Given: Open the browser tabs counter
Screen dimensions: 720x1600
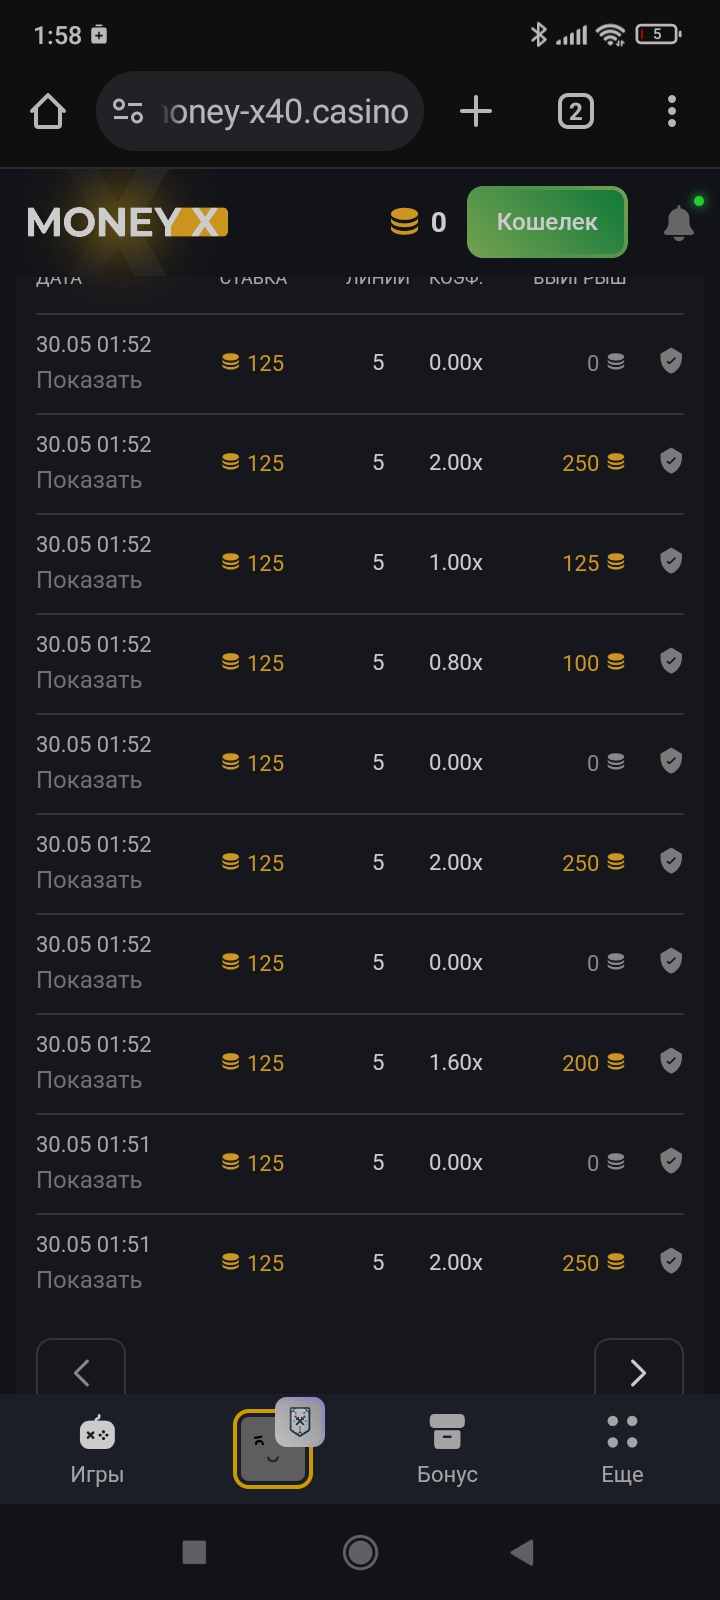Looking at the screenshot, I should point(575,111).
